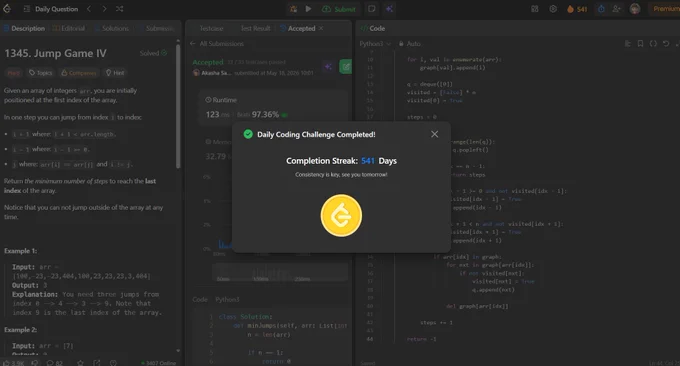680x366 pixels.
Task: Show the Hint
Action: 115,73
